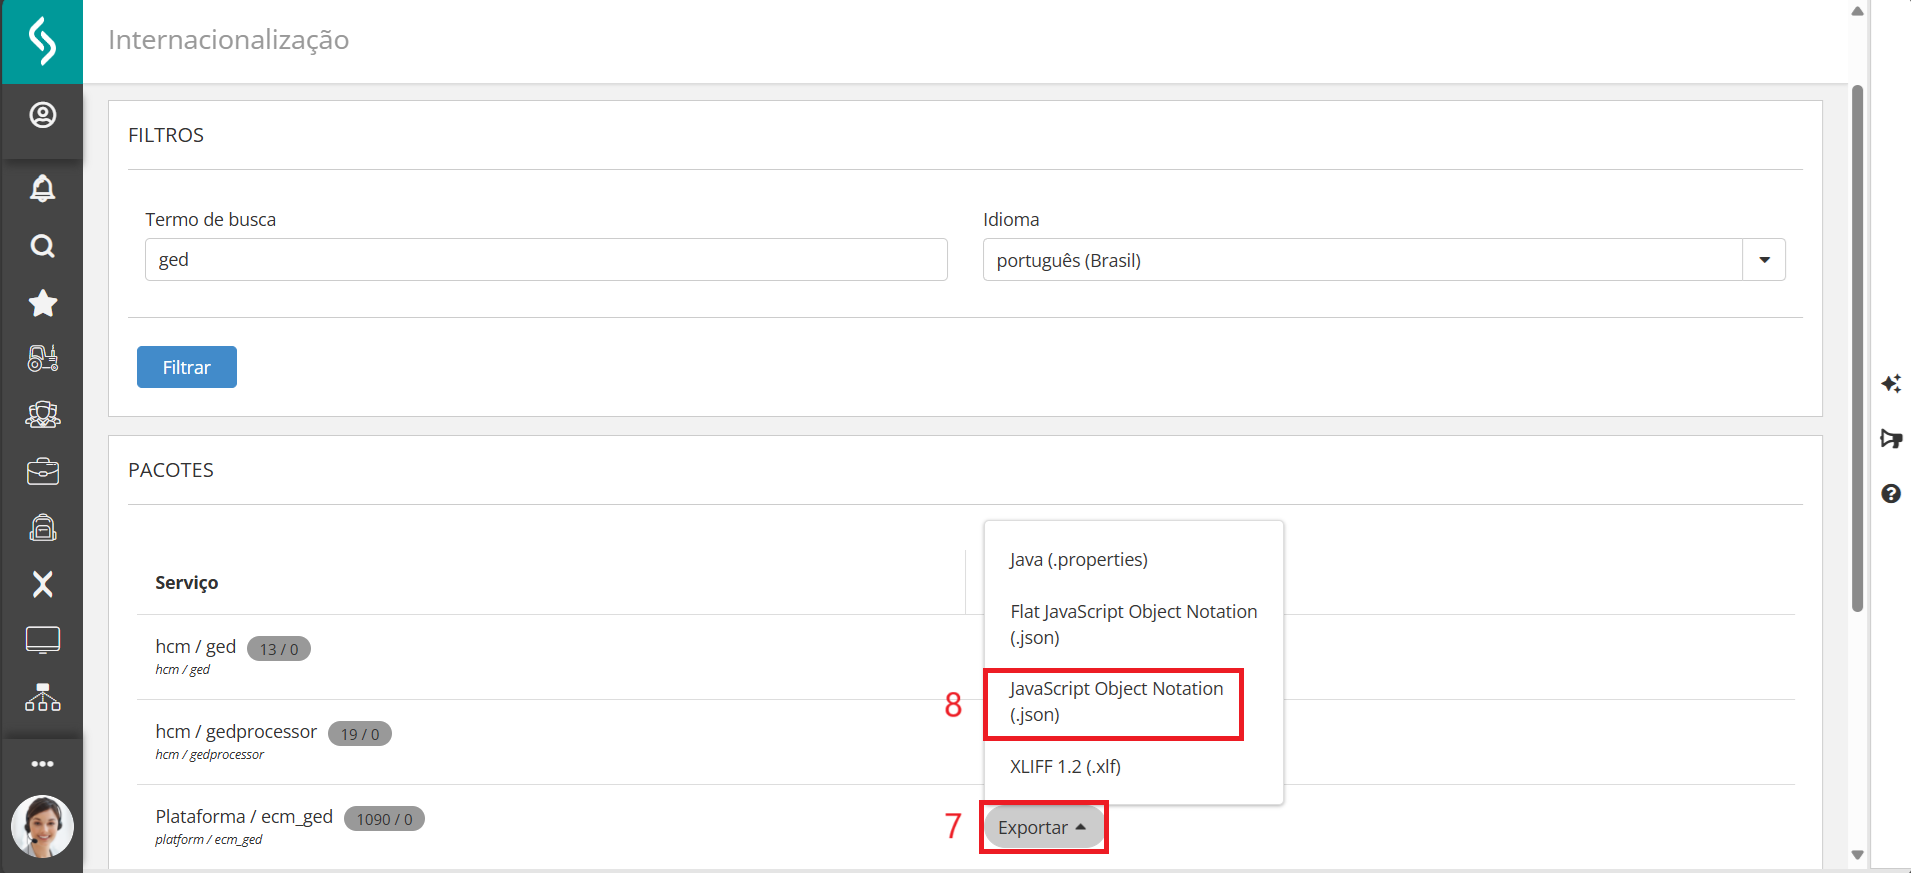Open the backpack icon in sidebar
This screenshot has width=1911, height=873.
(42, 527)
